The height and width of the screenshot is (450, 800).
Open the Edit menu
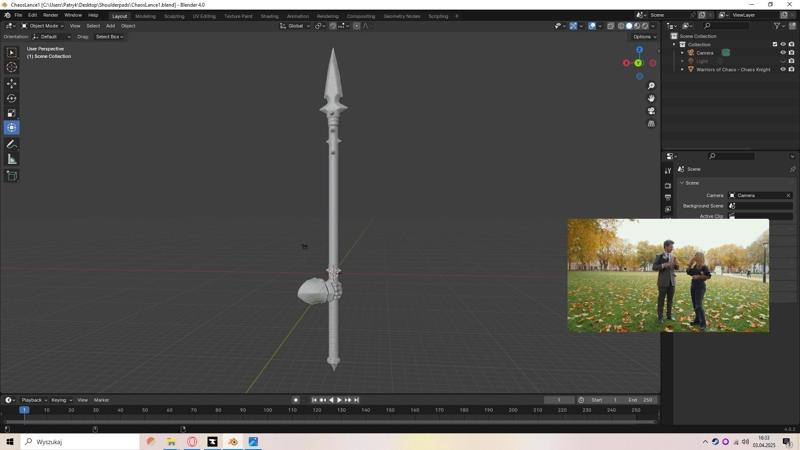point(33,15)
